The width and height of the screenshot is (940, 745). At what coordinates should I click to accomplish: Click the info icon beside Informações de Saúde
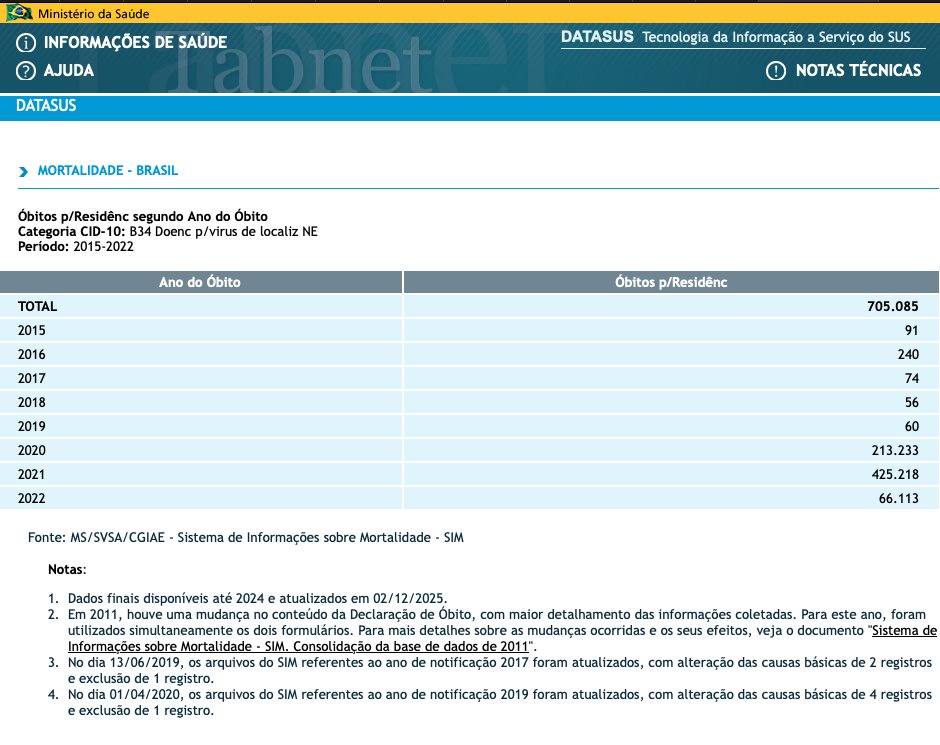pos(26,43)
